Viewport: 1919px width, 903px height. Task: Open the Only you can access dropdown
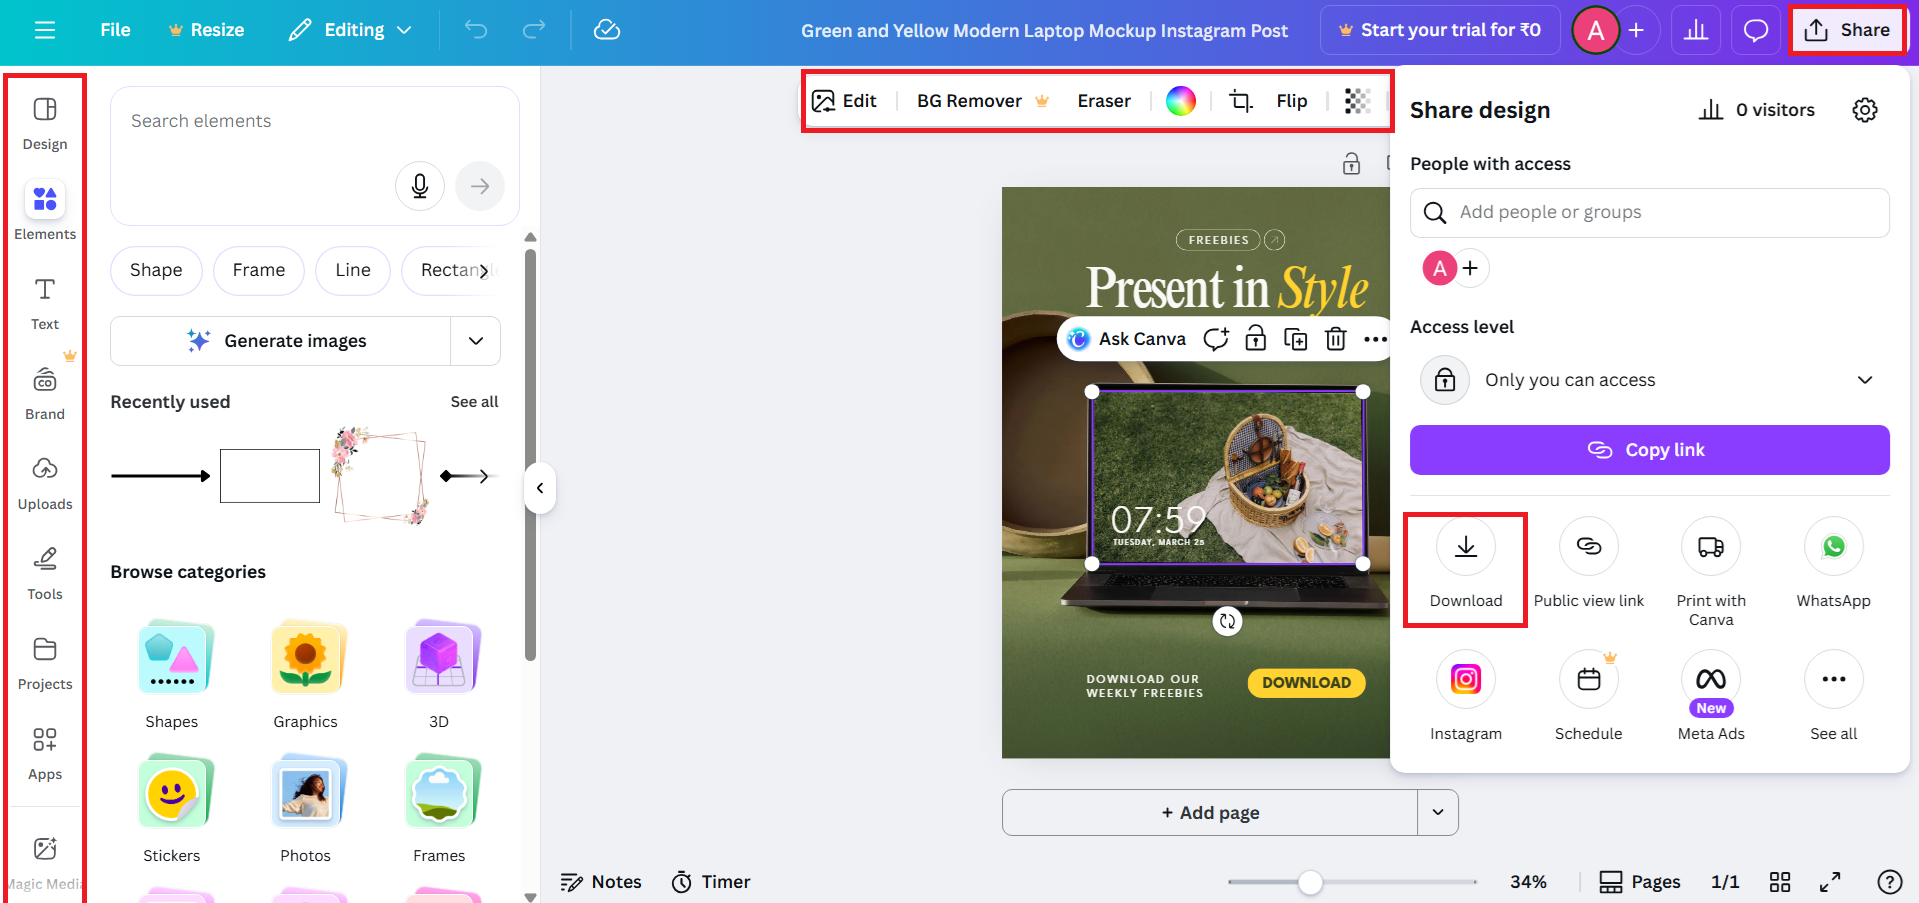point(1864,380)
